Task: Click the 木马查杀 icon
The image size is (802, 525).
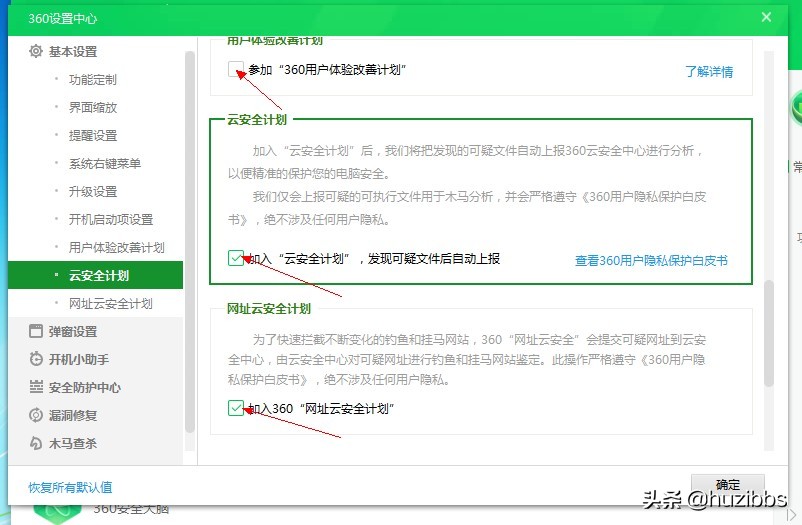Action: pos(36,443)
